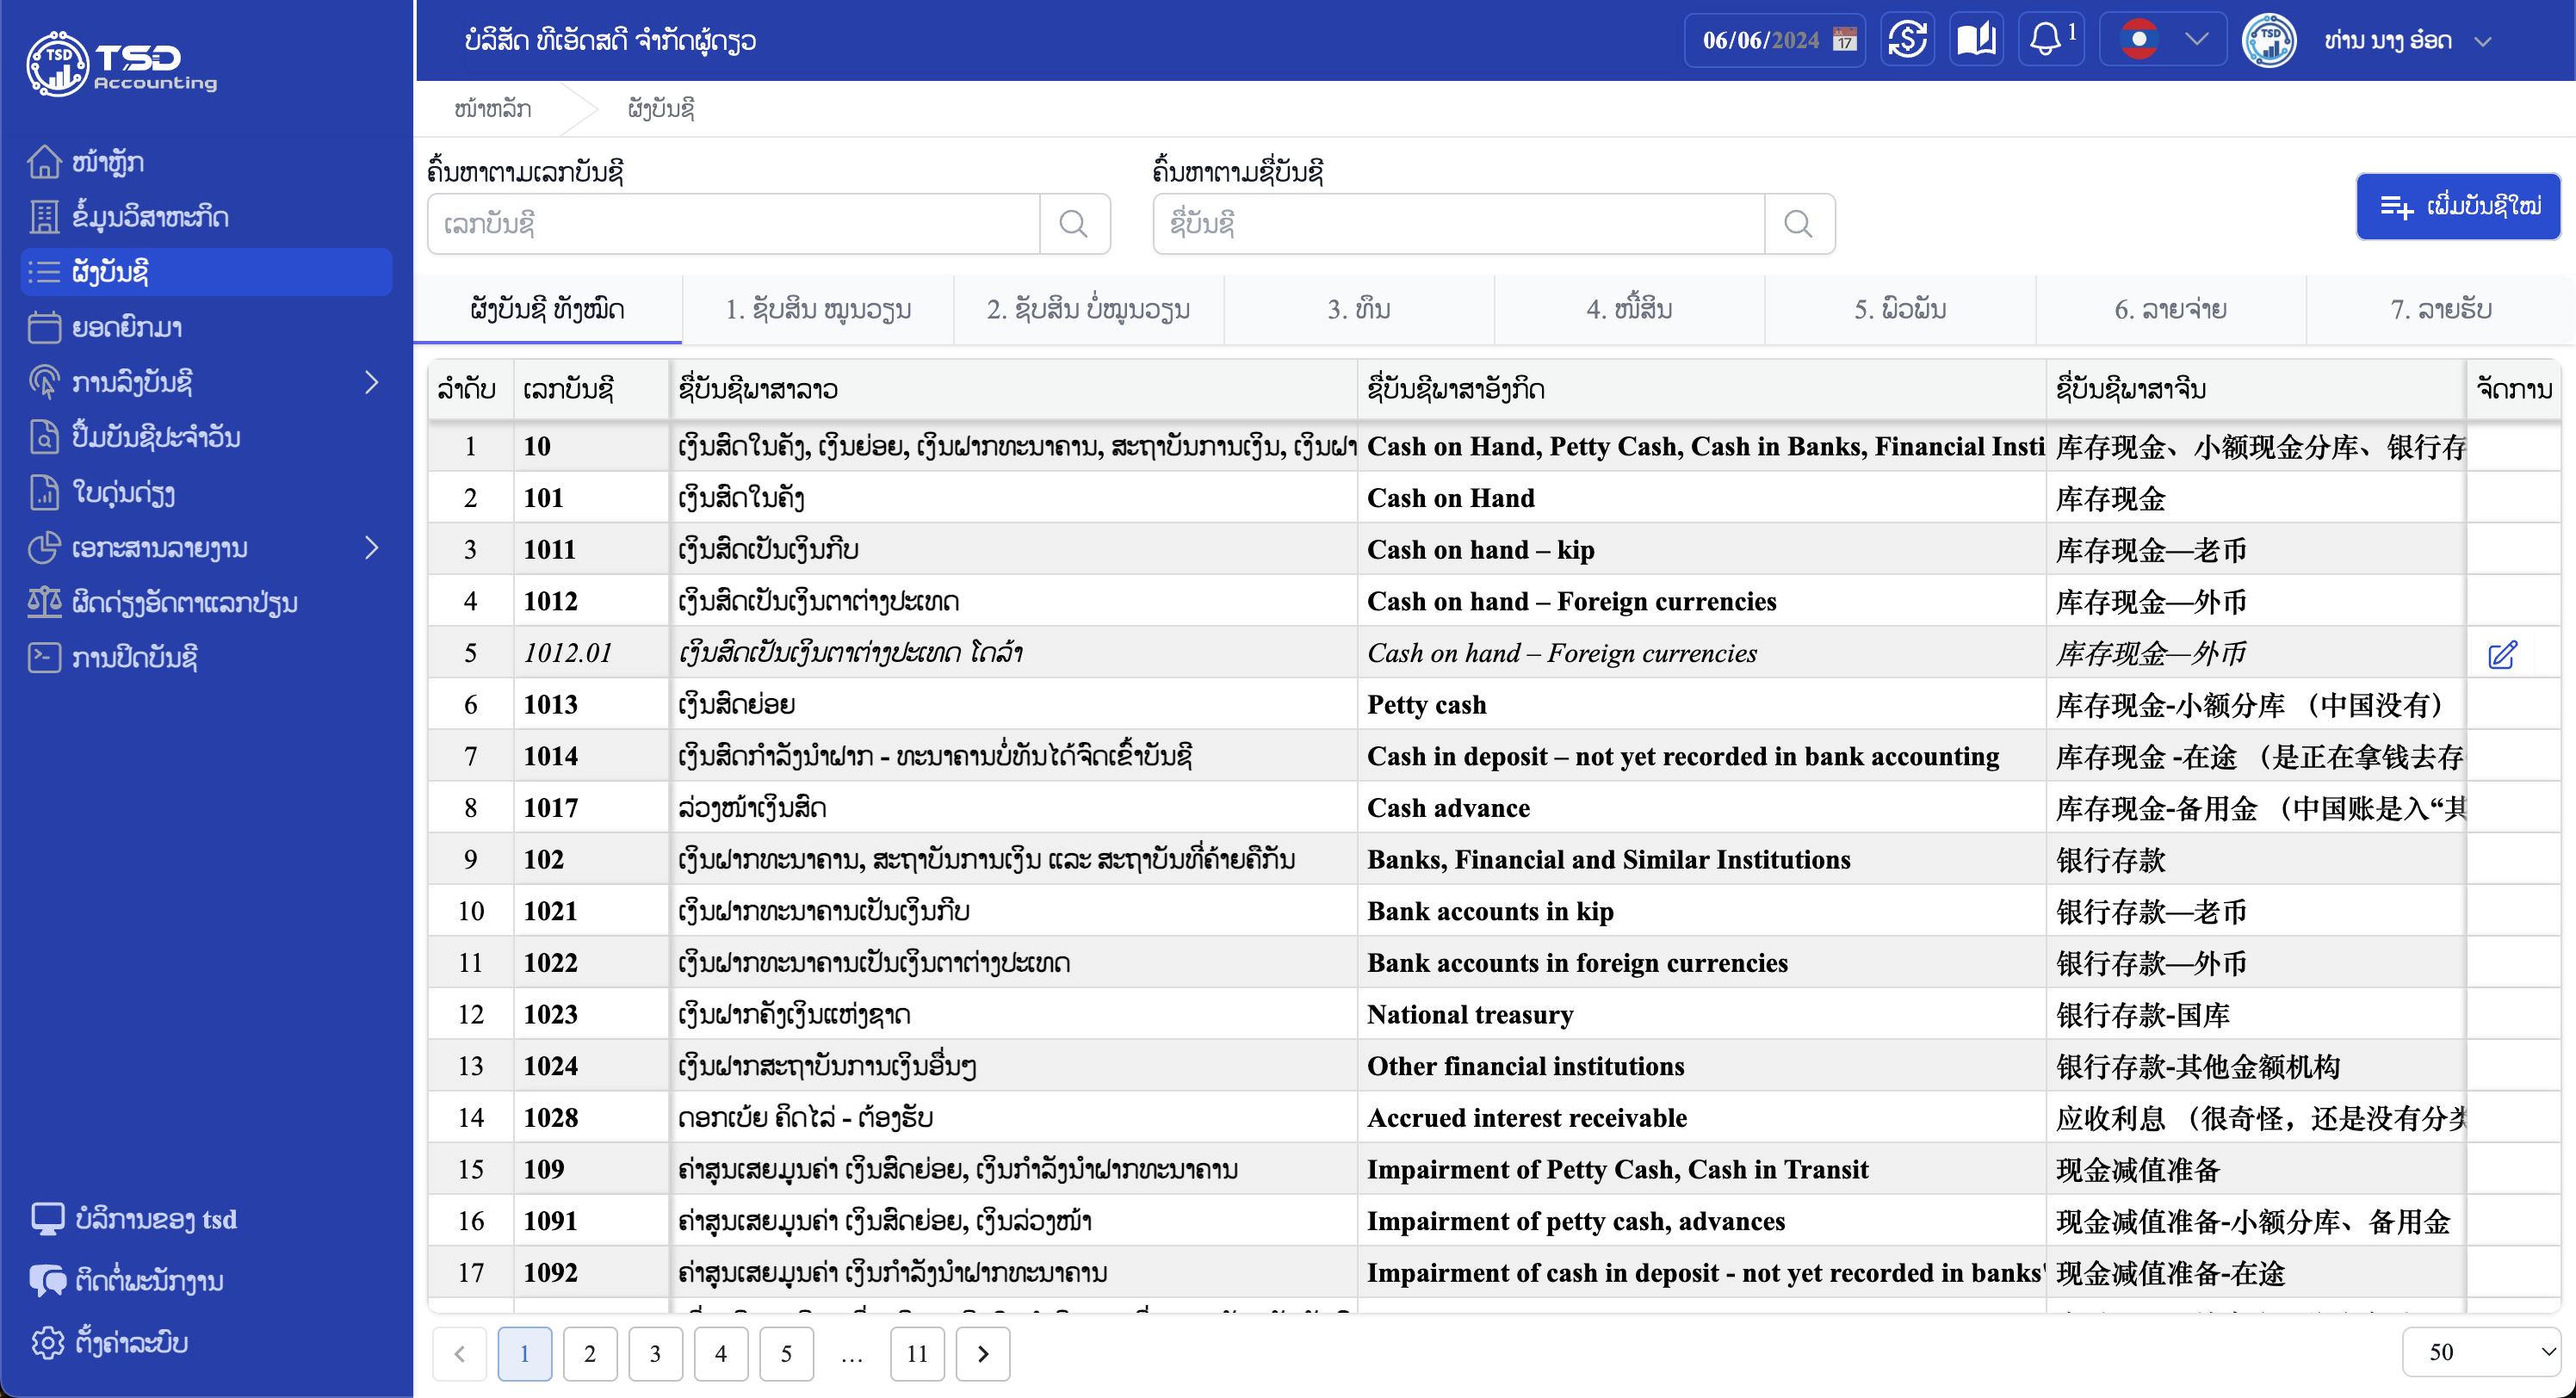Open the trial balance report icon
The image size is (2576, 1398).
point(44,492)
